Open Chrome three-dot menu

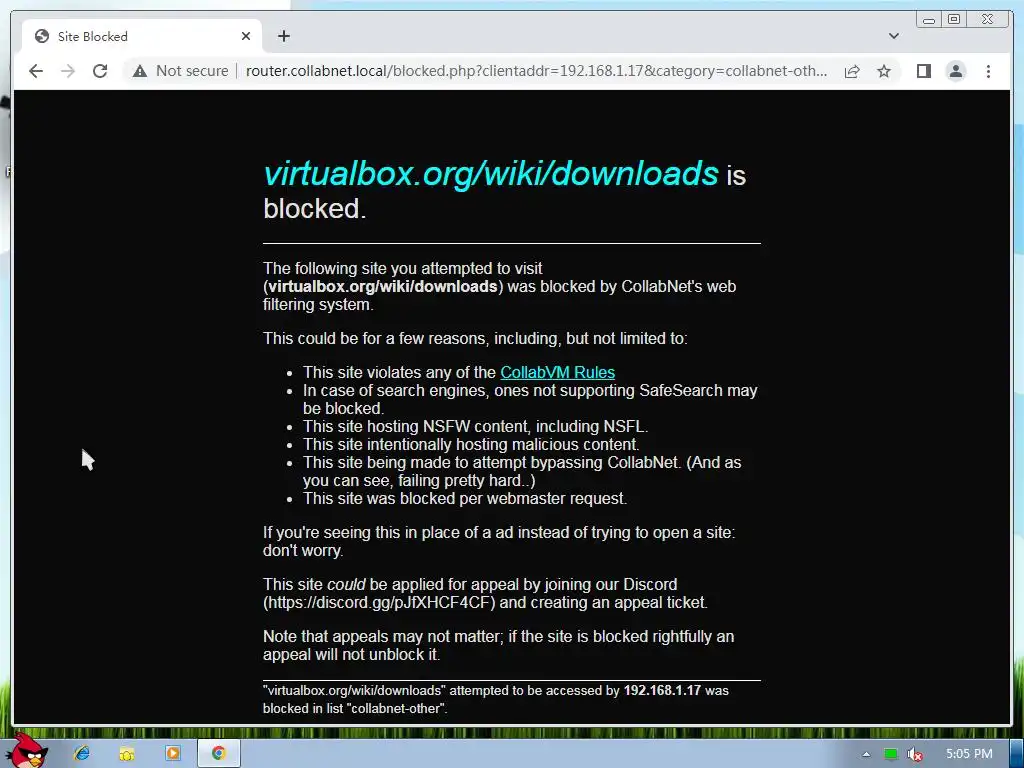[988, 71]
